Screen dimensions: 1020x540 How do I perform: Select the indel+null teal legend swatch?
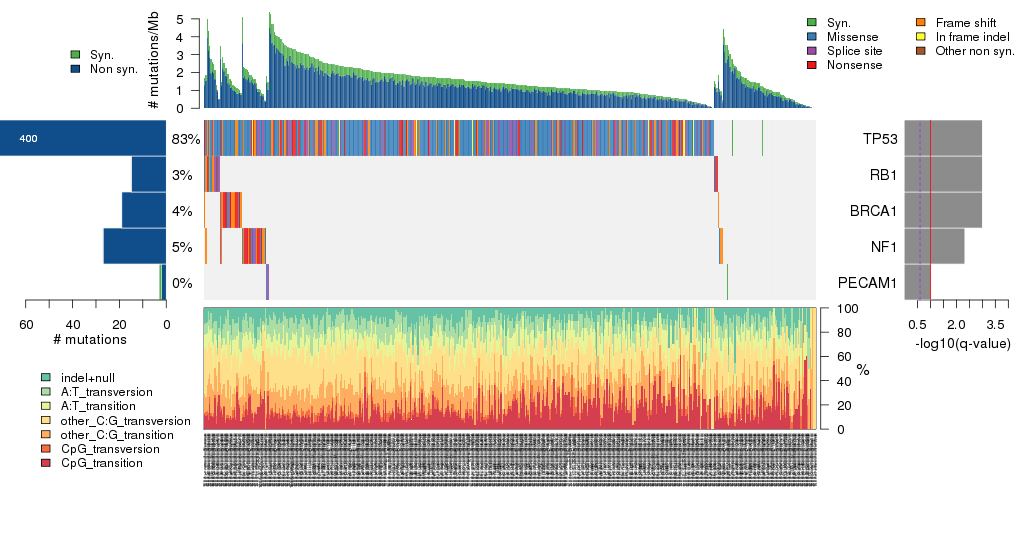coord(46,377)
